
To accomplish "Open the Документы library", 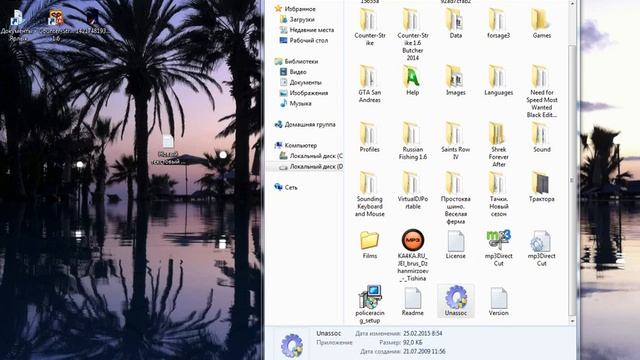I will click(x=305, y=82).
